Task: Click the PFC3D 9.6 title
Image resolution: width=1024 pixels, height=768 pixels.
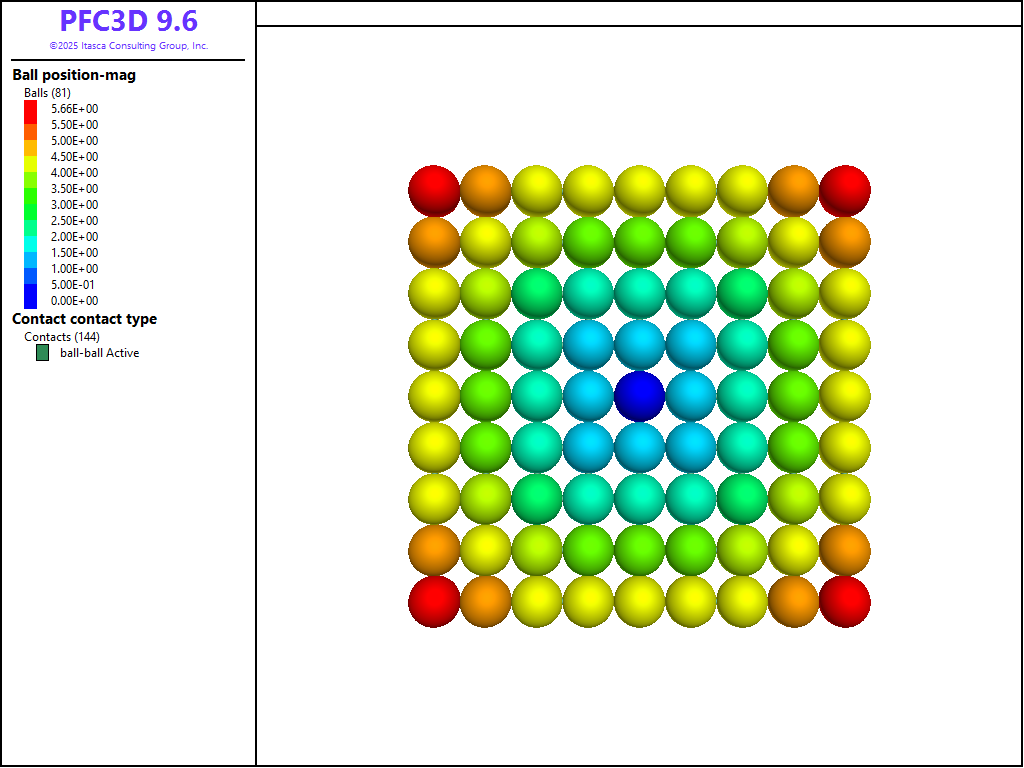Action: (x=128, y=21)
